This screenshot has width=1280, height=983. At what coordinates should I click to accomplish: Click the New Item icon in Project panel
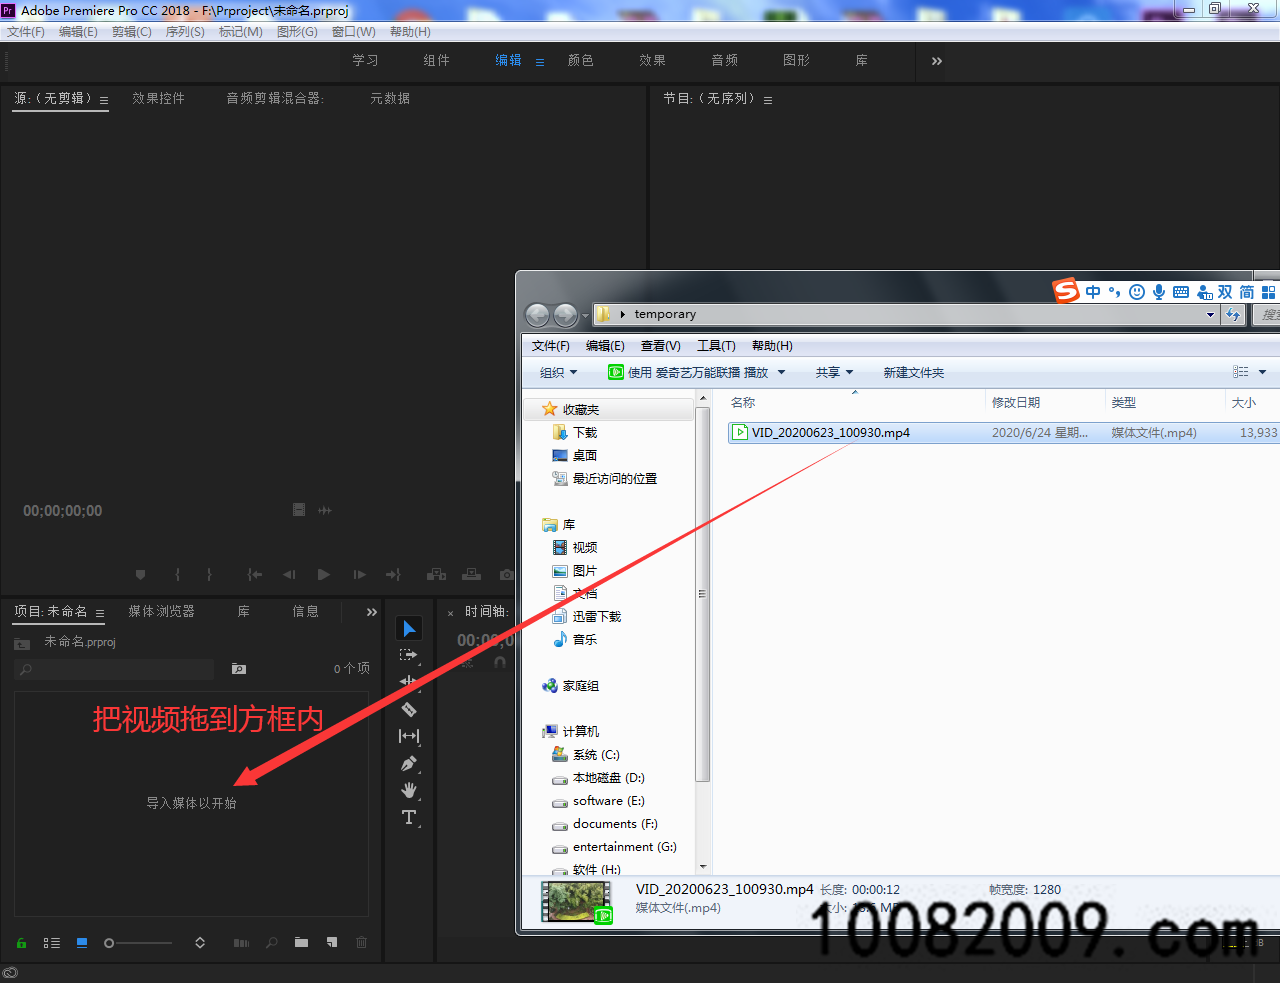(332, 943)
